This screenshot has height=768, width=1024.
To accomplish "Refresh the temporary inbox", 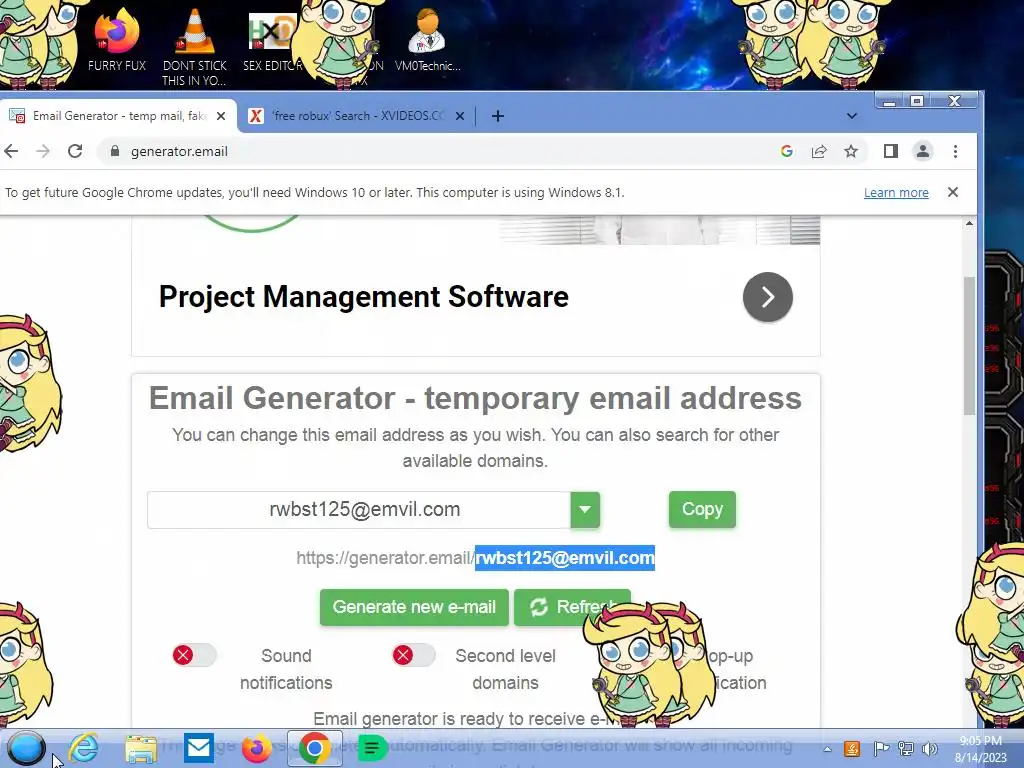I will [572, 607].
